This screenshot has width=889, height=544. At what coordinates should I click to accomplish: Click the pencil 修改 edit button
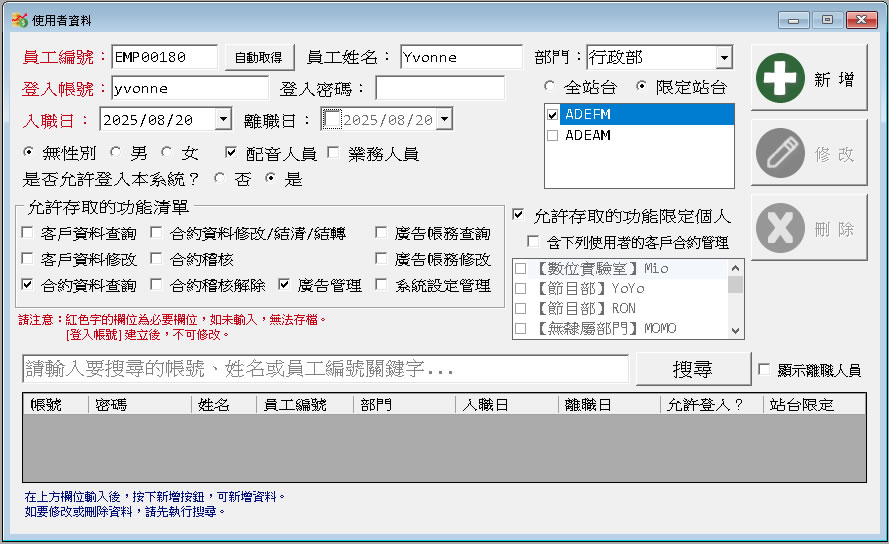(809, 153)
